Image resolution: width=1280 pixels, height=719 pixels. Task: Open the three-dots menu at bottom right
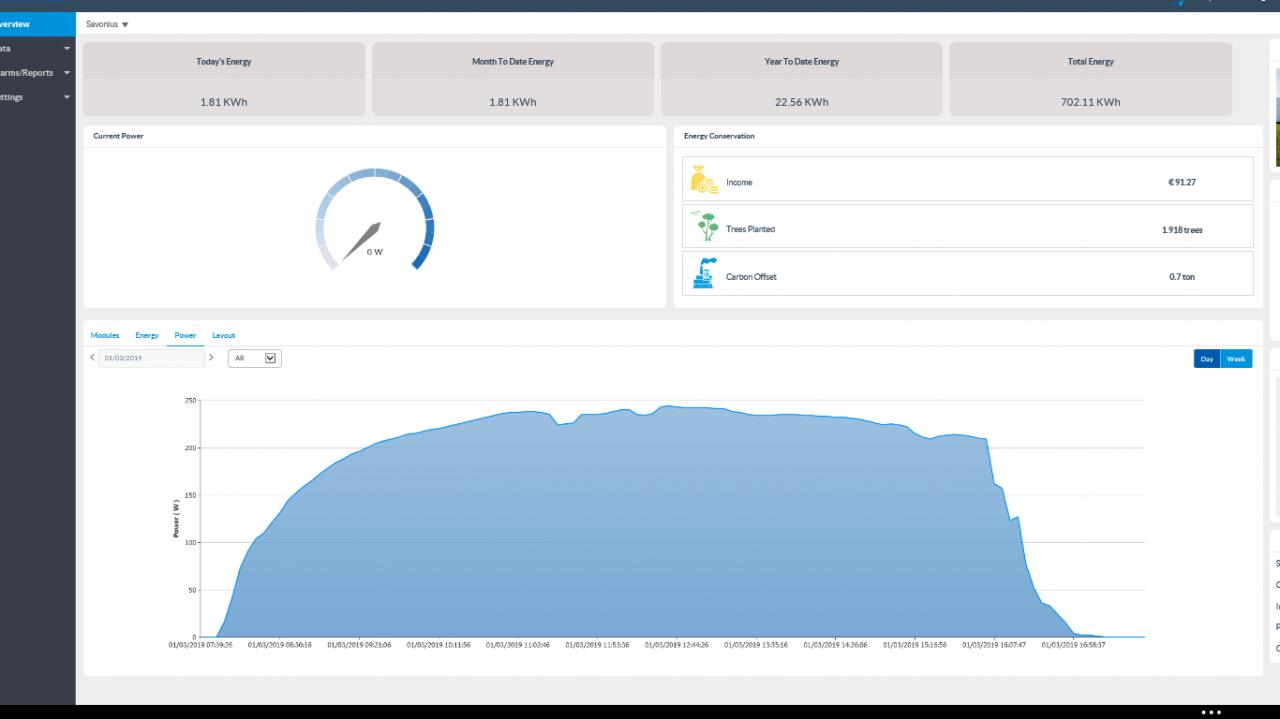coord(1211,712)
